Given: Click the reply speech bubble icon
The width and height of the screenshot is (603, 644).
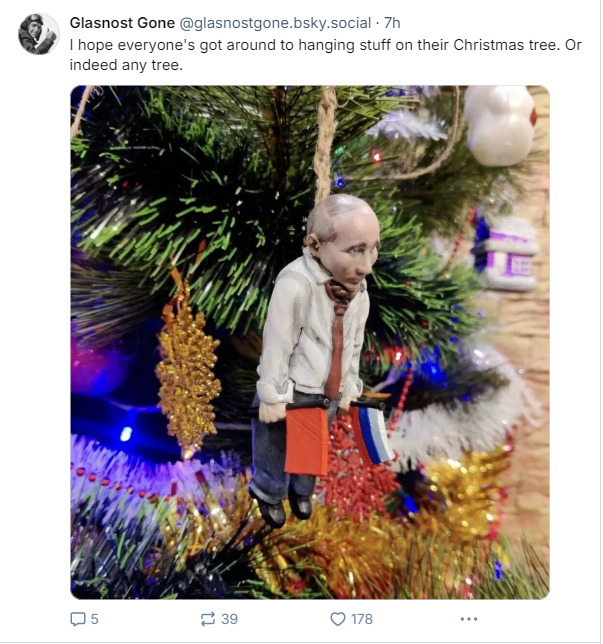Looking at the screenshot, I should [78, 619].
